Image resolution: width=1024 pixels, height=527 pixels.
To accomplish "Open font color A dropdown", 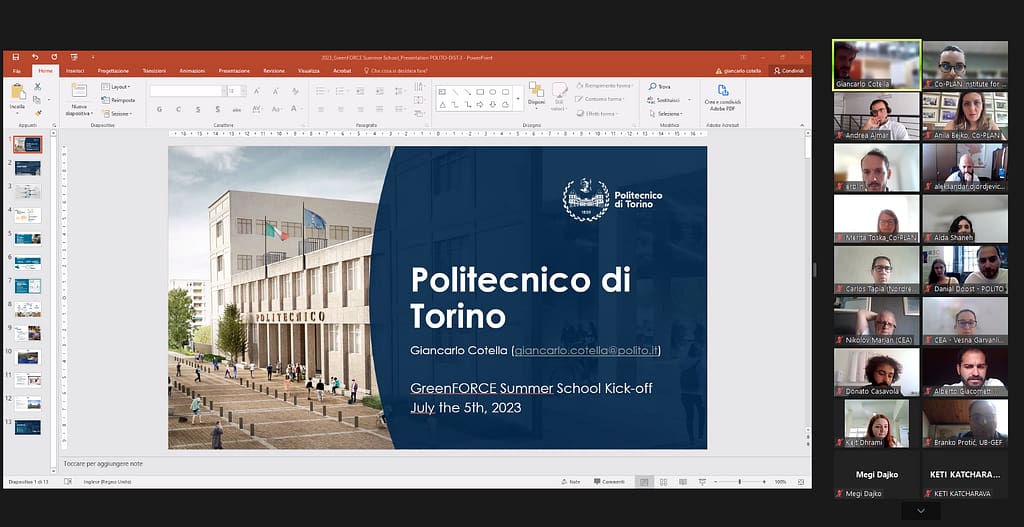I will pyautogui.click(x=296, y=109).
